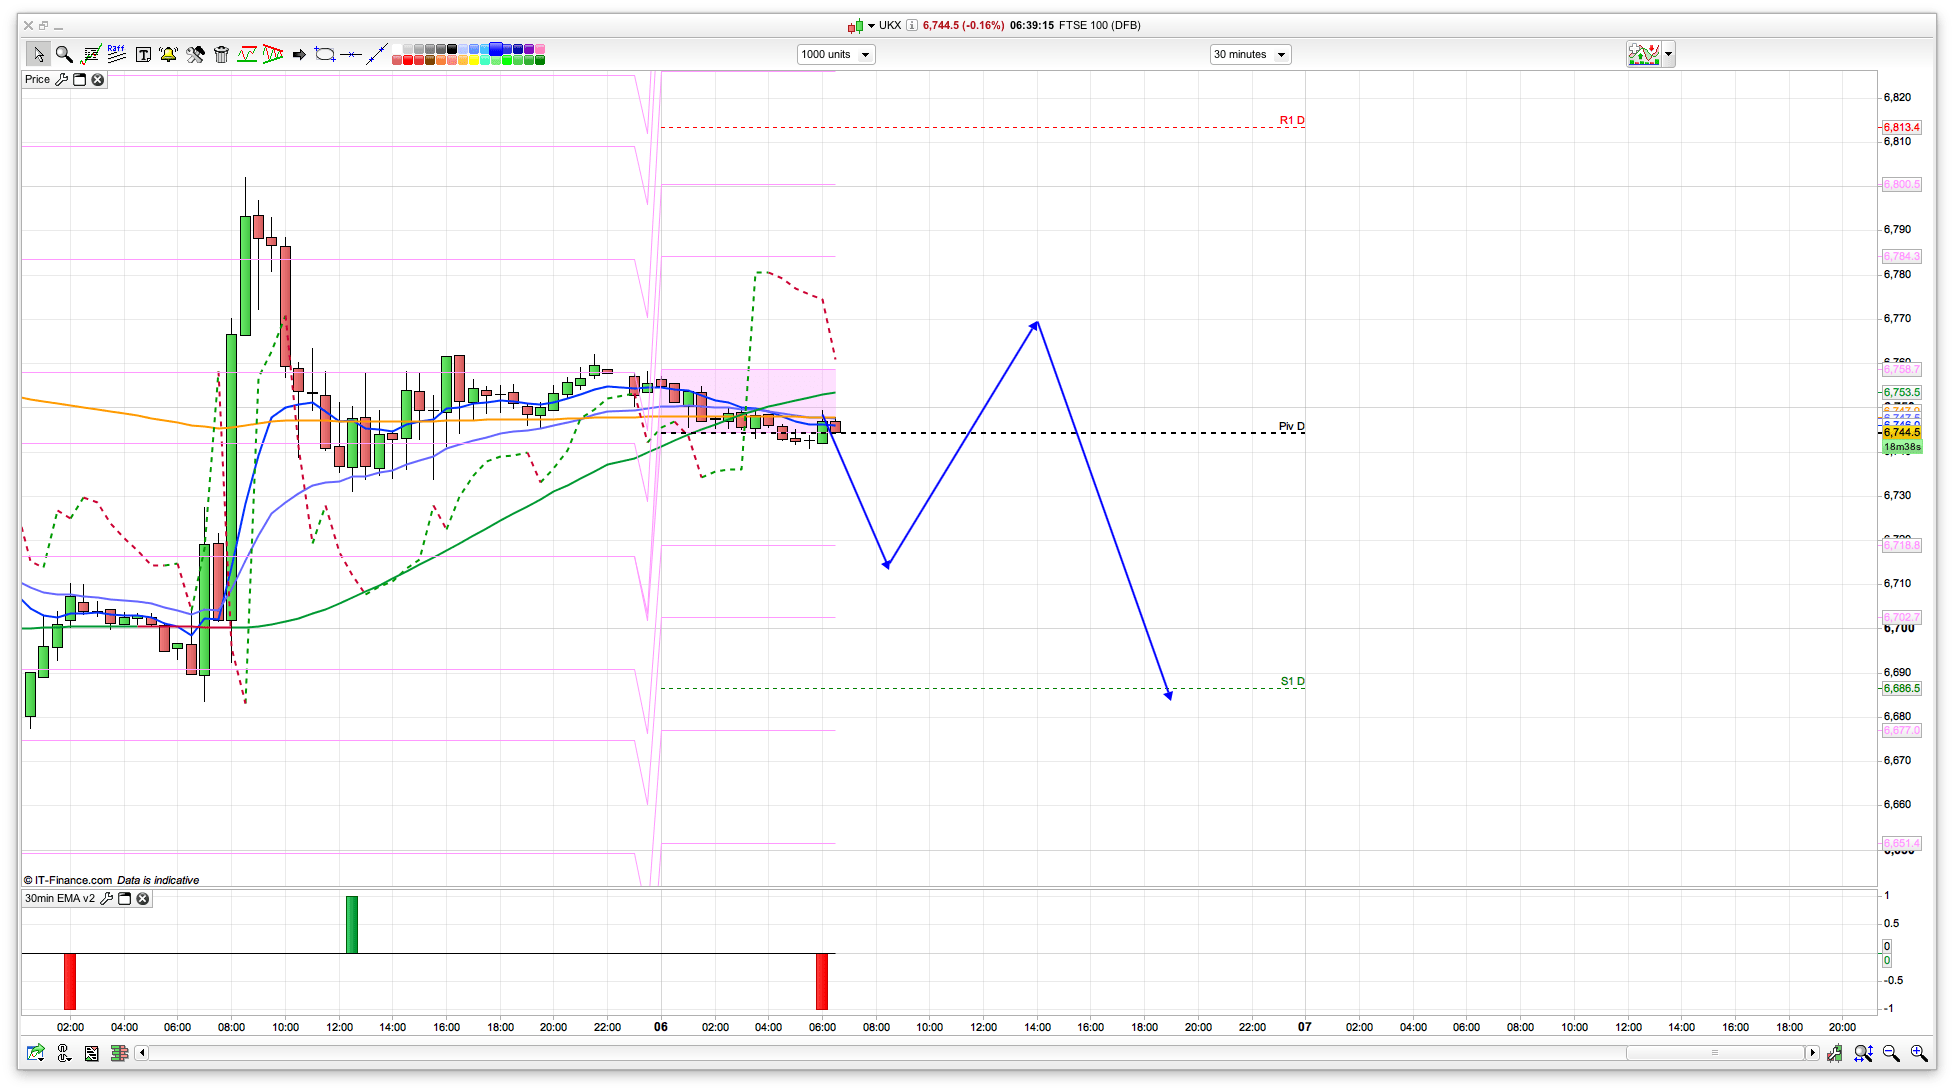Click the zoom out magnifier icon
The width and height of the screenshot is (1954, 1091).
[1890, 1053]
